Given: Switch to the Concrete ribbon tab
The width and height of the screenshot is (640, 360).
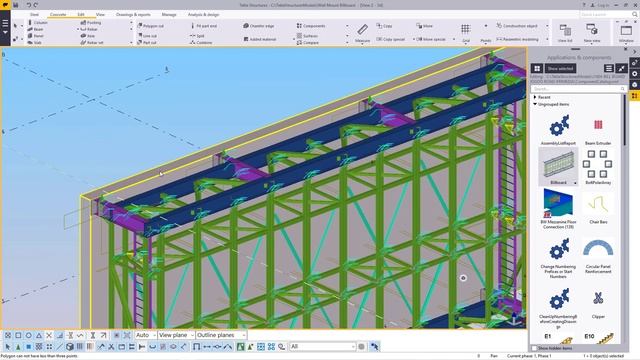Looking at the screenshot, I should (x=58, y=14).
